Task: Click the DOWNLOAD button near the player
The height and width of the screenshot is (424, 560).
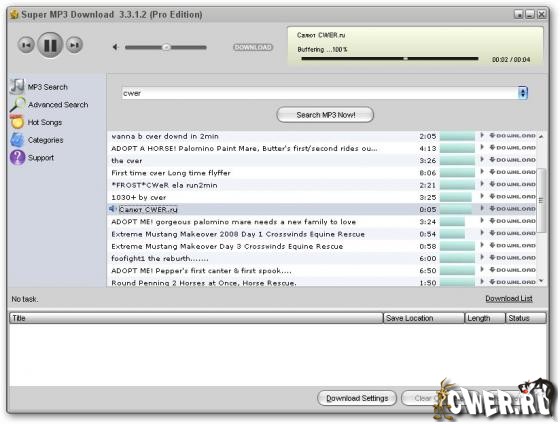Action: [x=253, y=47]
